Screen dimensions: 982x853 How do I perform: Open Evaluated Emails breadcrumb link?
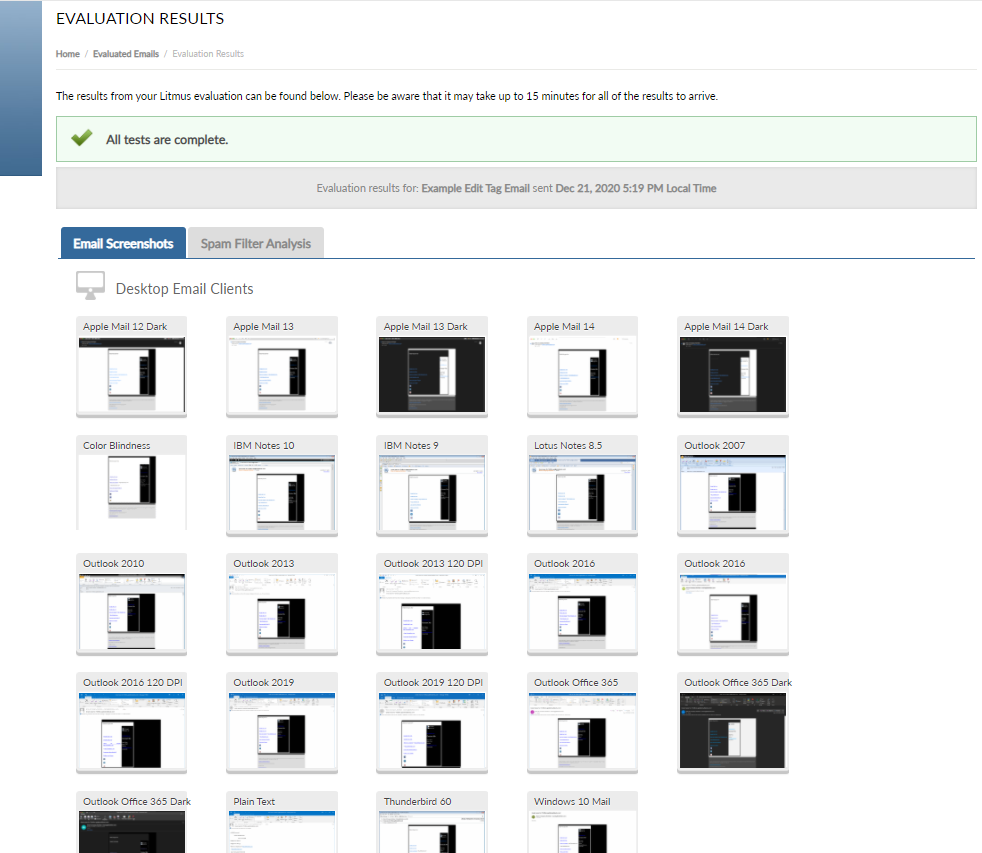click(126, 54)
